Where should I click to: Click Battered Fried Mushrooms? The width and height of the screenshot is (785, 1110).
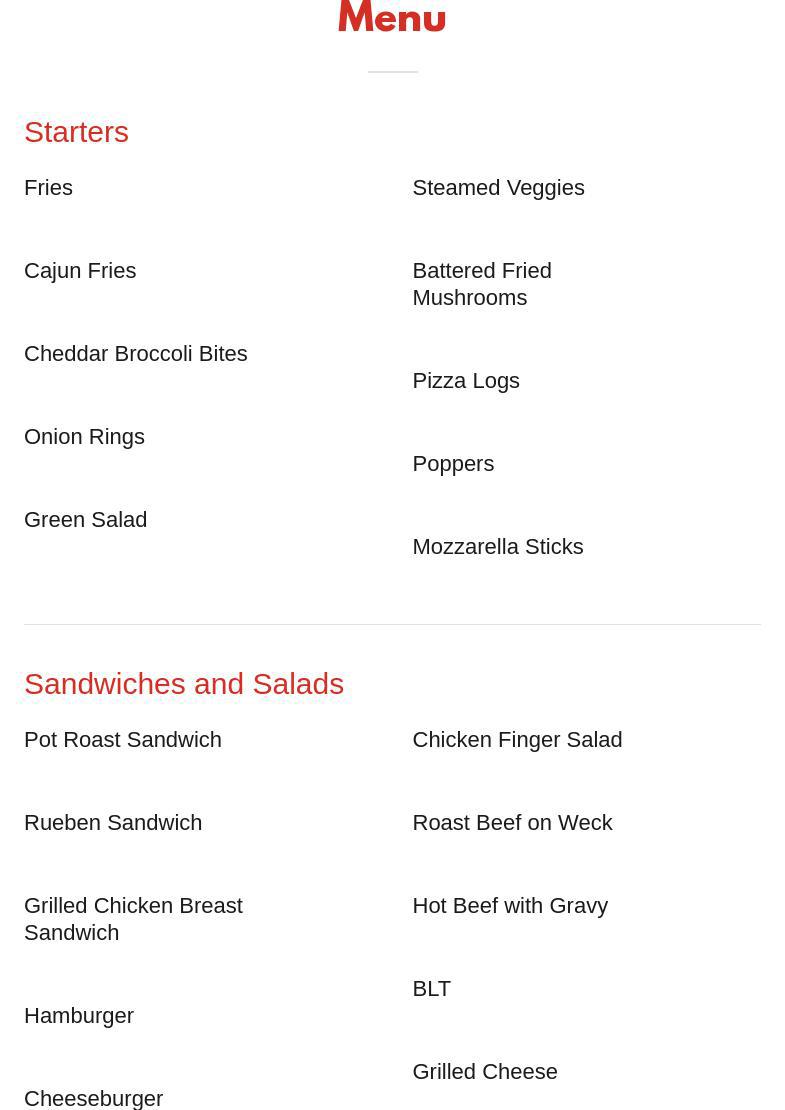[481, 284]
